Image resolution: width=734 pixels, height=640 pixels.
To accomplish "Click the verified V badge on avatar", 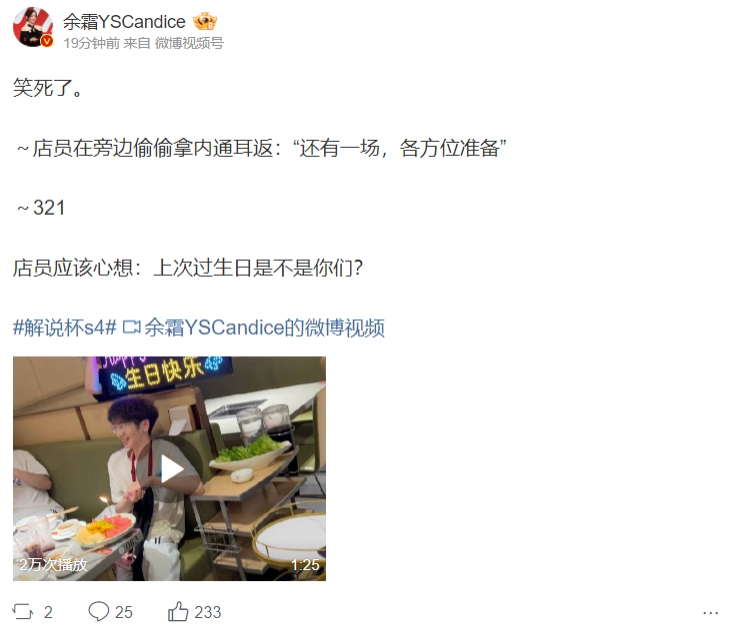I will pyautogui.click(x=47, y=41).
